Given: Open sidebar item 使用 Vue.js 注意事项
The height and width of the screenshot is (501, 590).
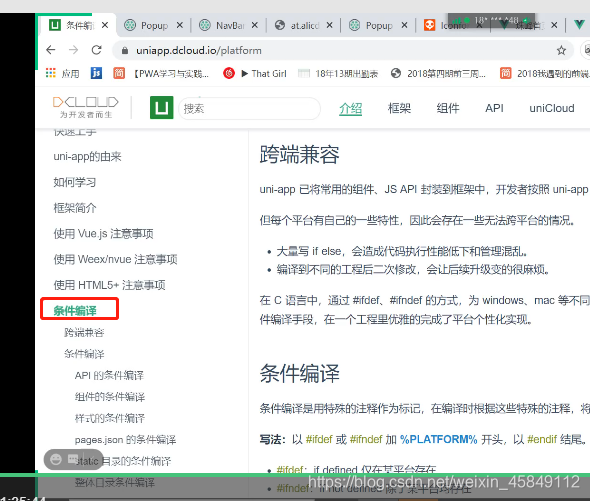Looking at the screenshot, I should (103, 234).
